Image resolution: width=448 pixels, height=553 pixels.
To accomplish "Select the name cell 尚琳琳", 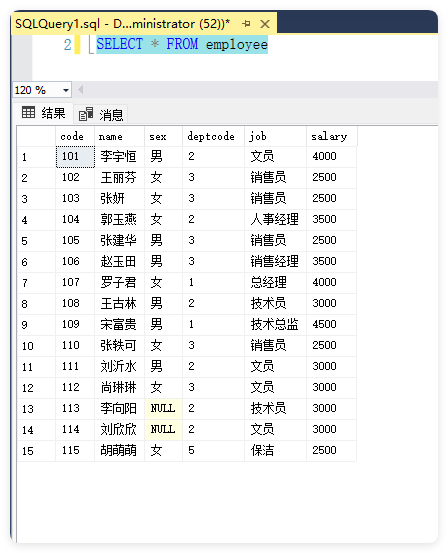I will click(x=119, y=388).
